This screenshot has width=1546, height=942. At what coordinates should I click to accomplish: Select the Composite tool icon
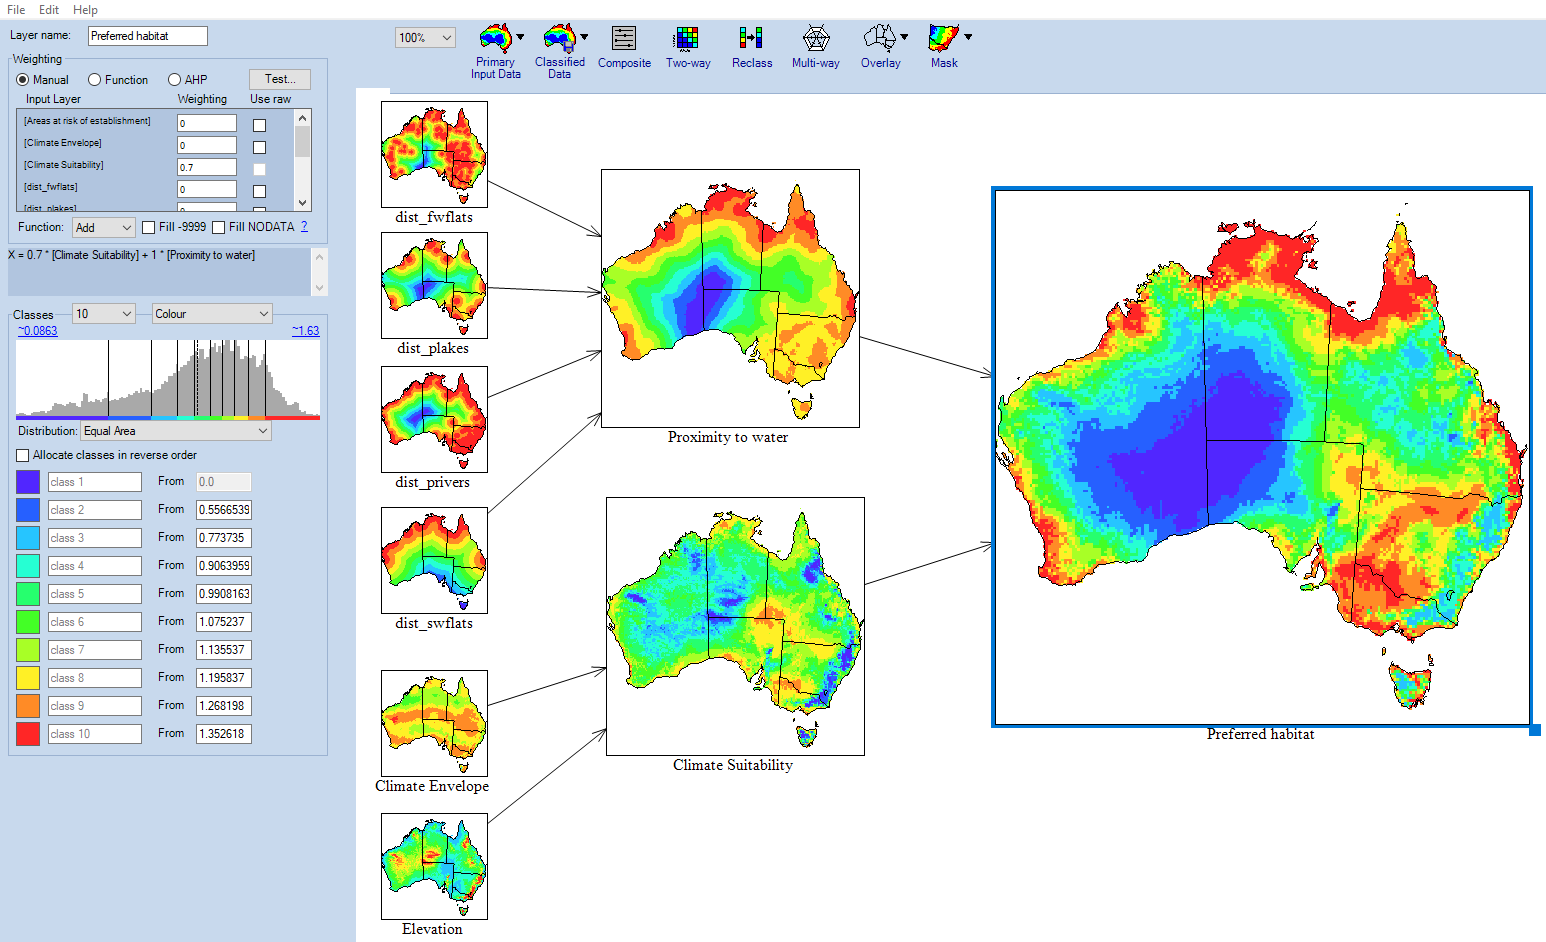tap(624, 39)
